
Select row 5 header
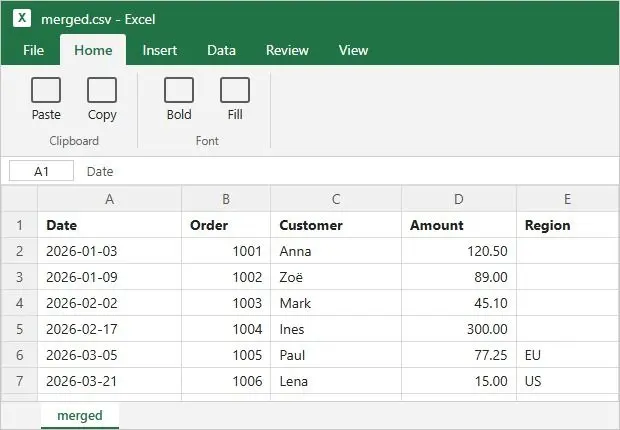(x=19, y=329)
